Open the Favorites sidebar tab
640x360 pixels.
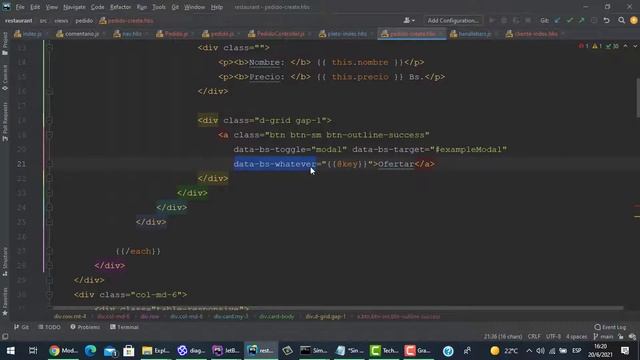click(5, 301)
